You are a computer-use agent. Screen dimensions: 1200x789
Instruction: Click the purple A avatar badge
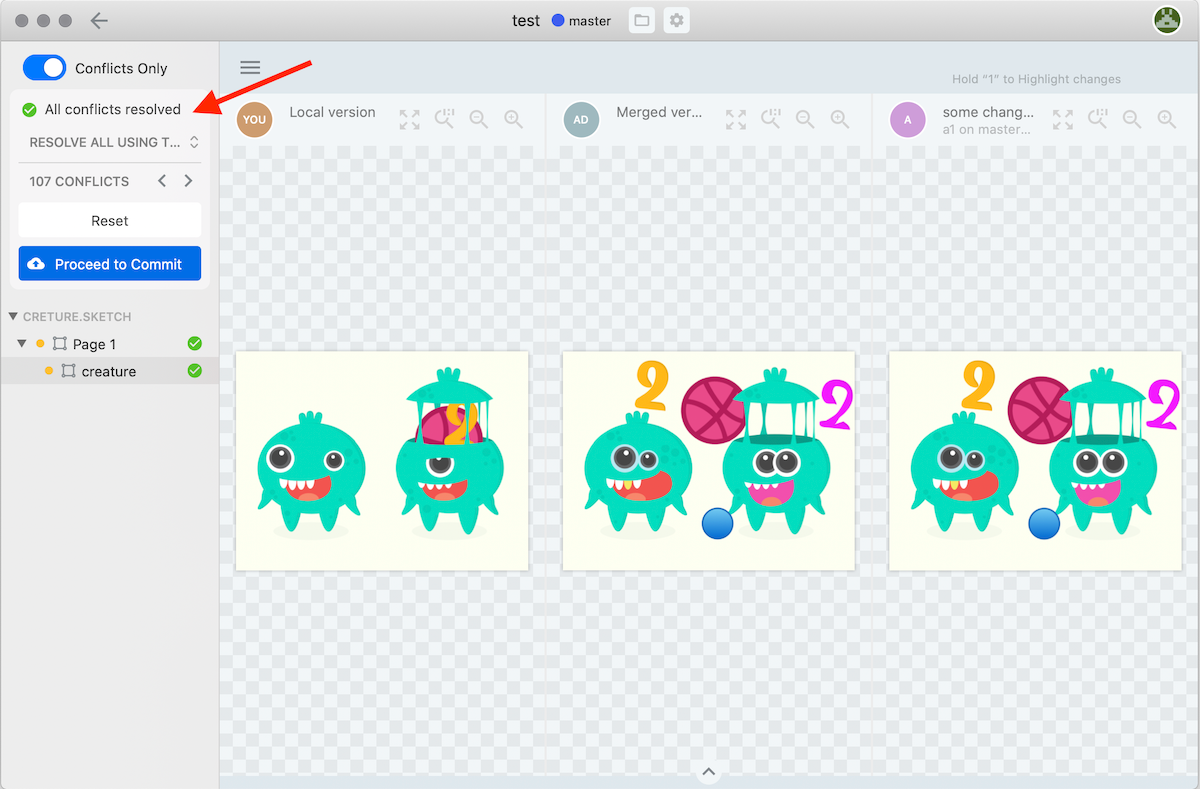click(908, 120)
